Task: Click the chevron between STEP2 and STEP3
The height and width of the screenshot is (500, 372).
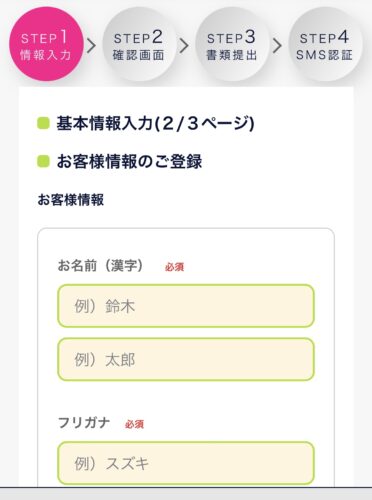Action: click(184, 46)
